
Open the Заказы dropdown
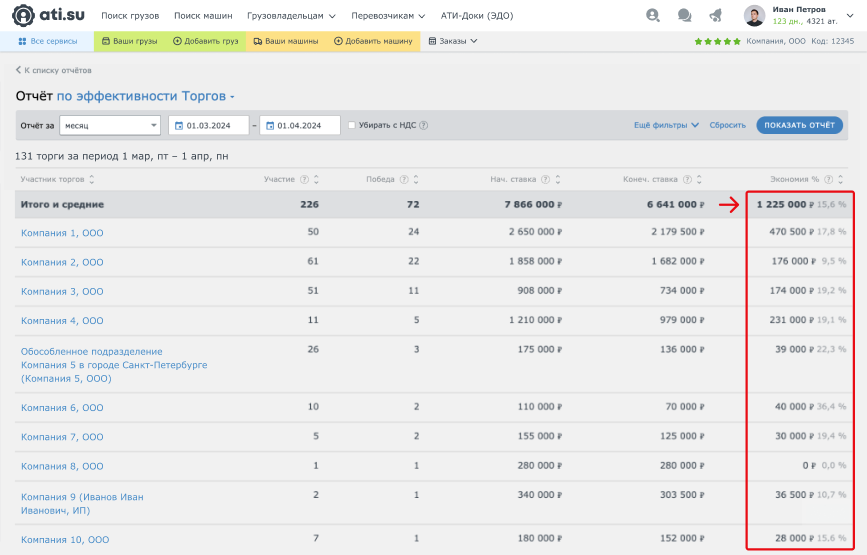[x=453, y=41]
